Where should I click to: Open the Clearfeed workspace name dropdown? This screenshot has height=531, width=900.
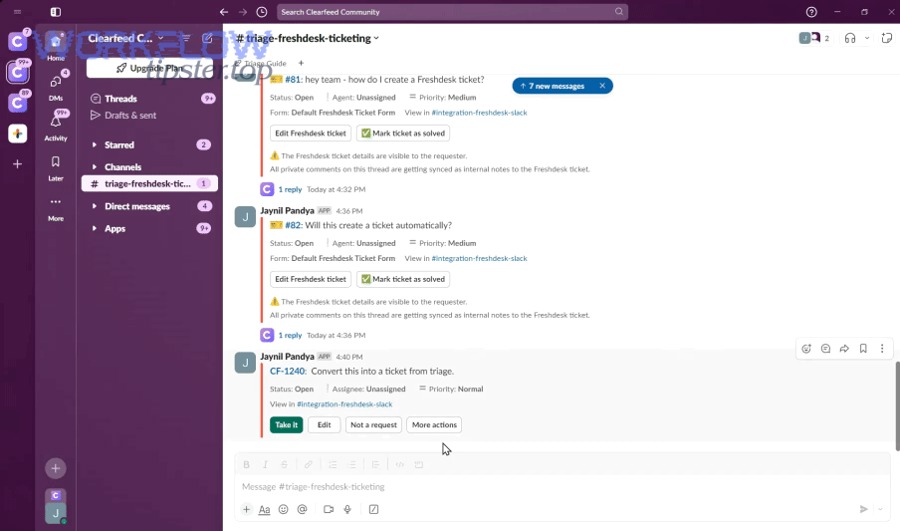(126, 38)
